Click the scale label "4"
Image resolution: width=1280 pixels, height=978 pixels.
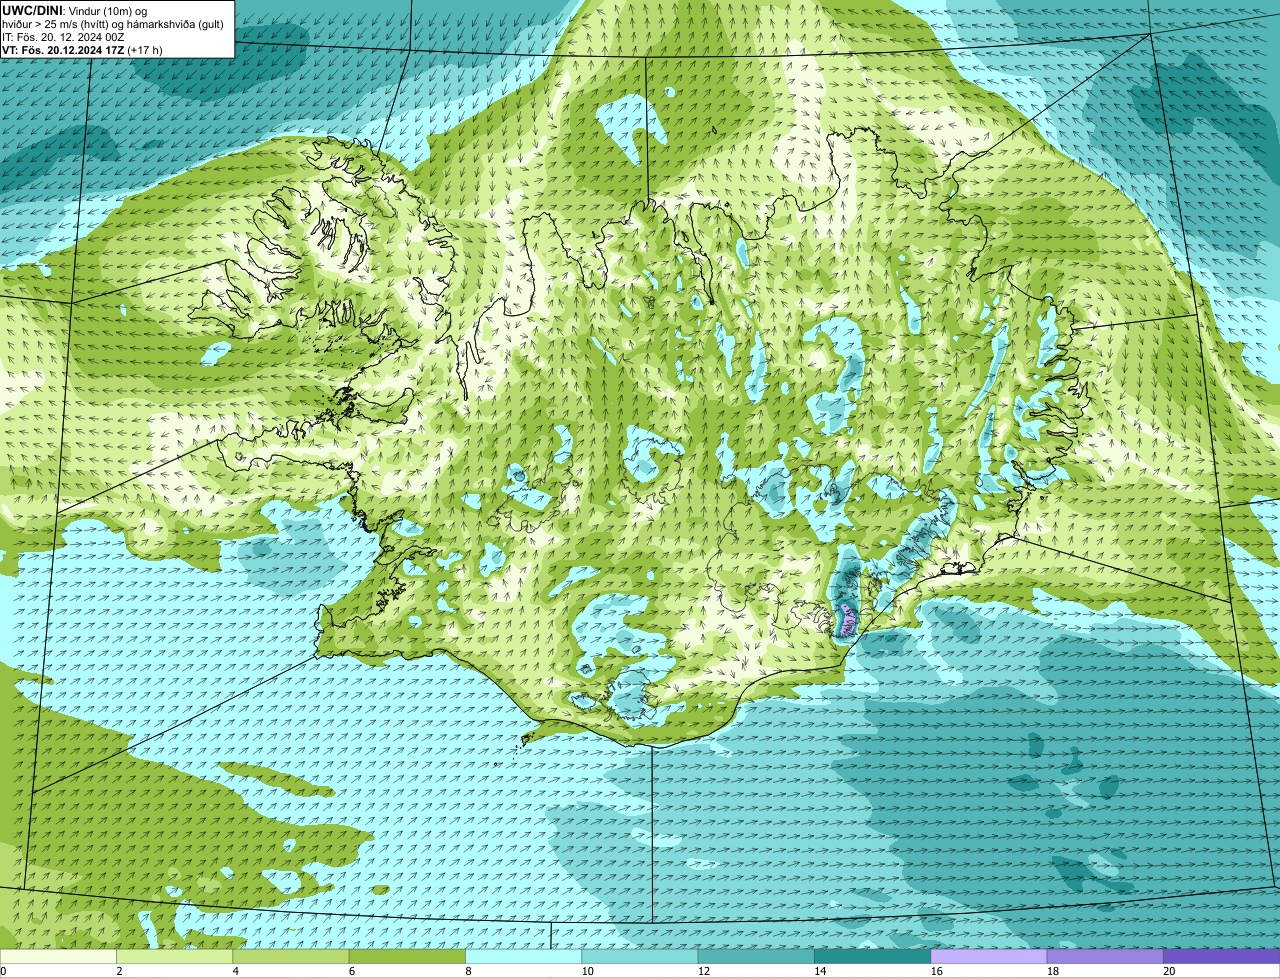click(235, 971)
